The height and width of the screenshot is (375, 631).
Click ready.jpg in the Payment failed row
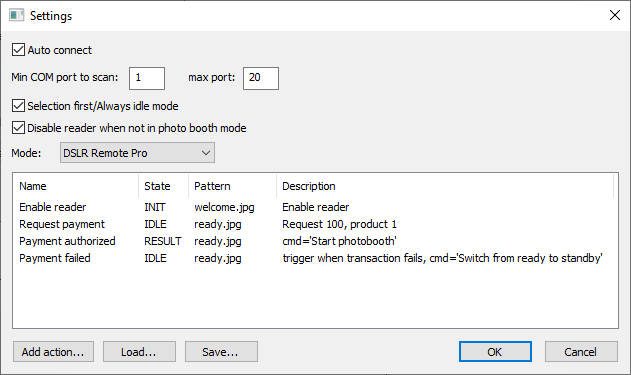tap(218, 258)
